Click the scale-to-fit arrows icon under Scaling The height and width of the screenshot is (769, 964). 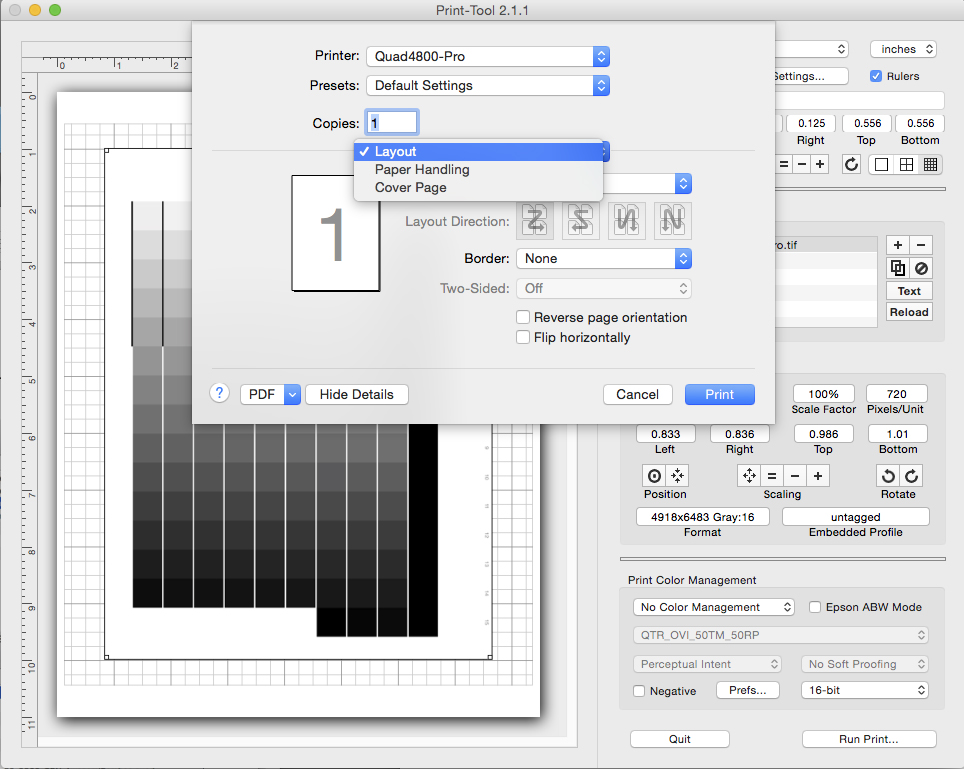coord(748,476)
